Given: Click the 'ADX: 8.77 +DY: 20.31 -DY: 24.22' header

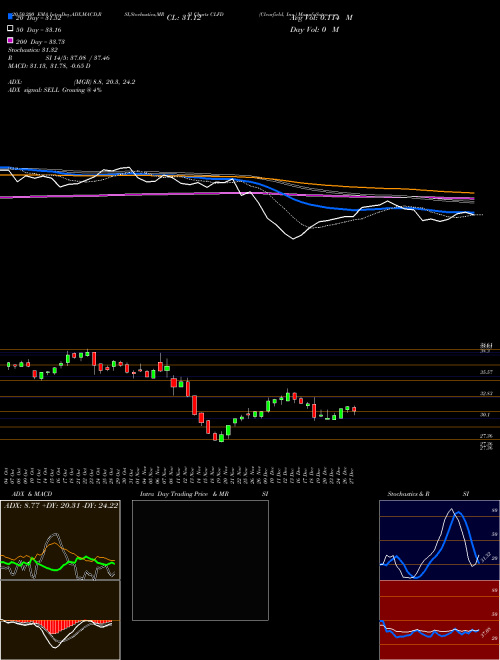Looking at the screenshot, I should 61,505.
